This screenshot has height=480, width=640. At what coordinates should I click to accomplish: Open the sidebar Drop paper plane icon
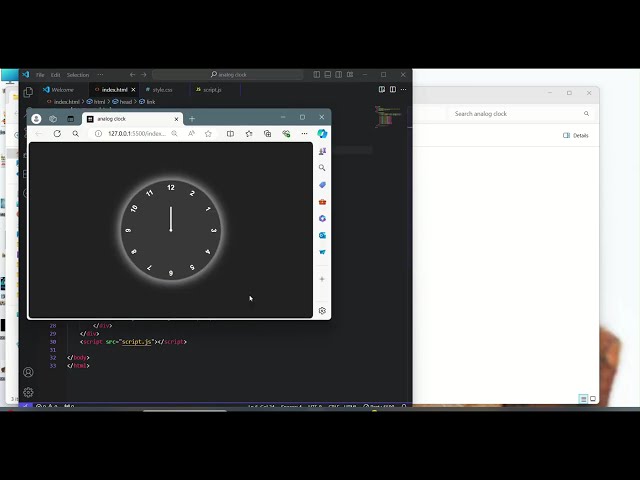click(322, 252)
